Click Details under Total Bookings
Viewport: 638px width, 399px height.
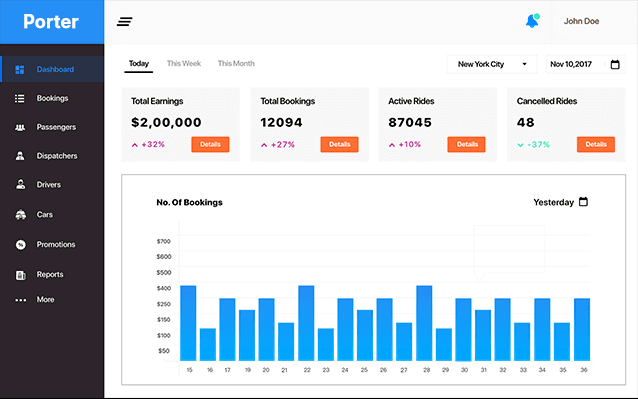[x=339, y=144]
